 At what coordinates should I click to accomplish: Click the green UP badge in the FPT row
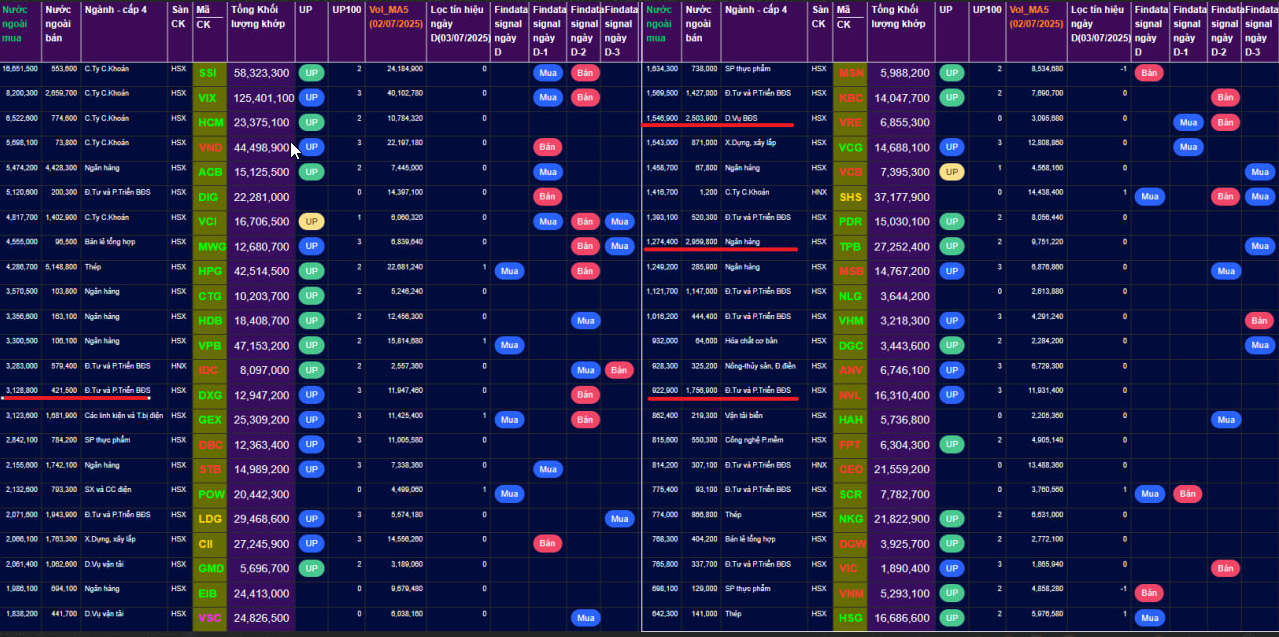951,444
